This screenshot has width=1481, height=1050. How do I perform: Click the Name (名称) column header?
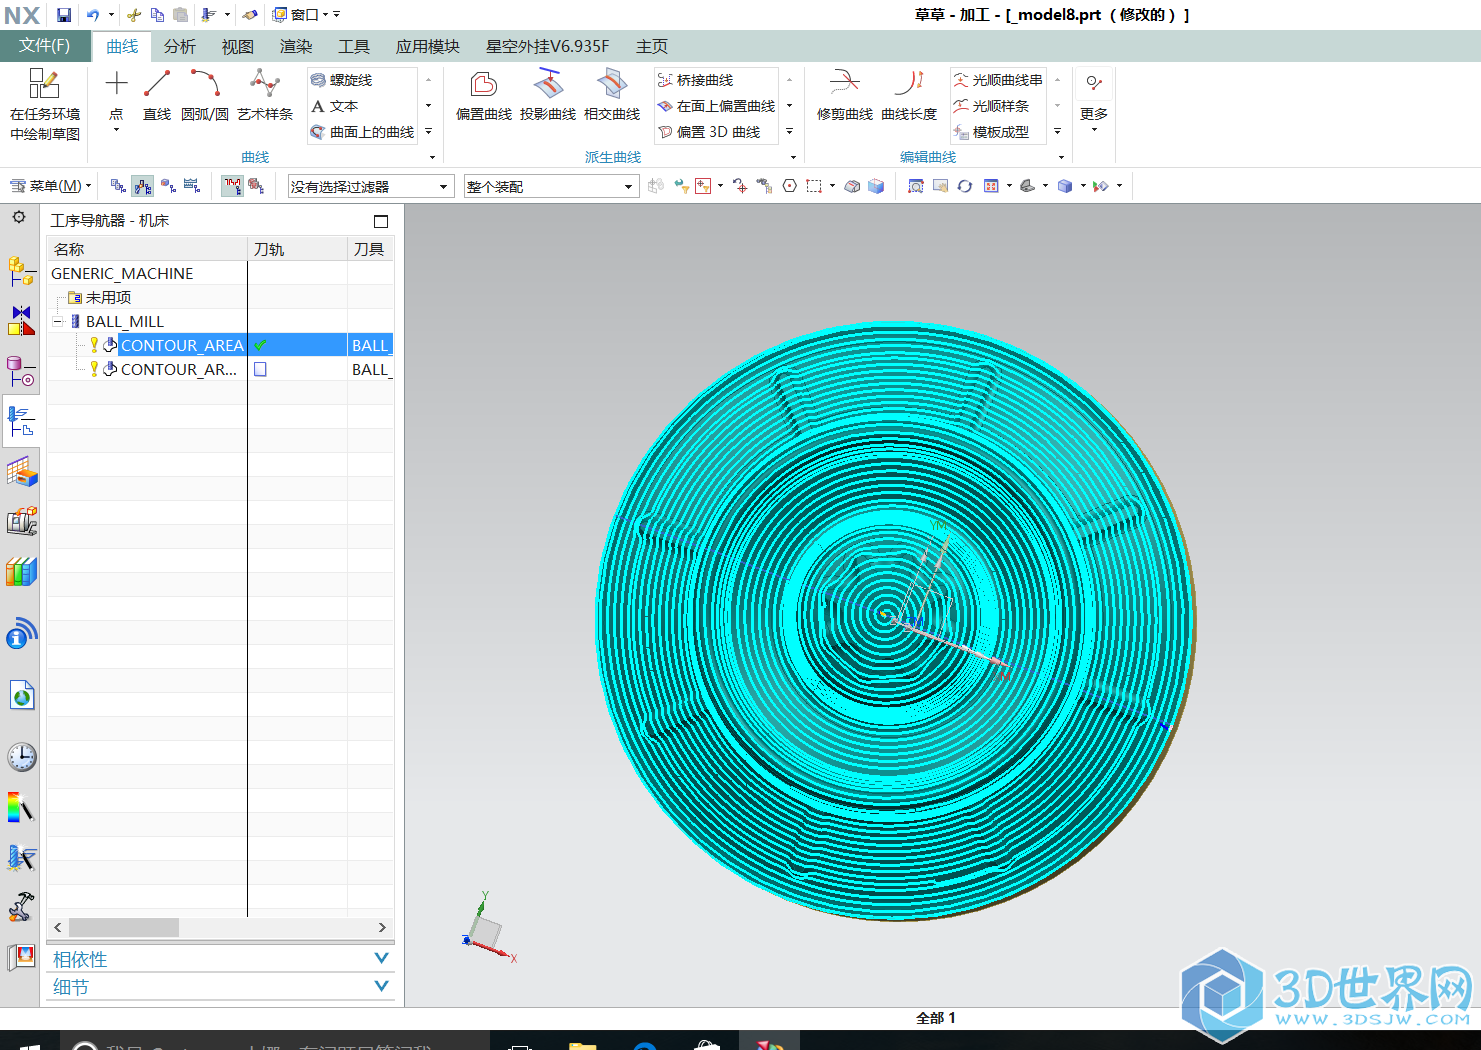(147, 249)
